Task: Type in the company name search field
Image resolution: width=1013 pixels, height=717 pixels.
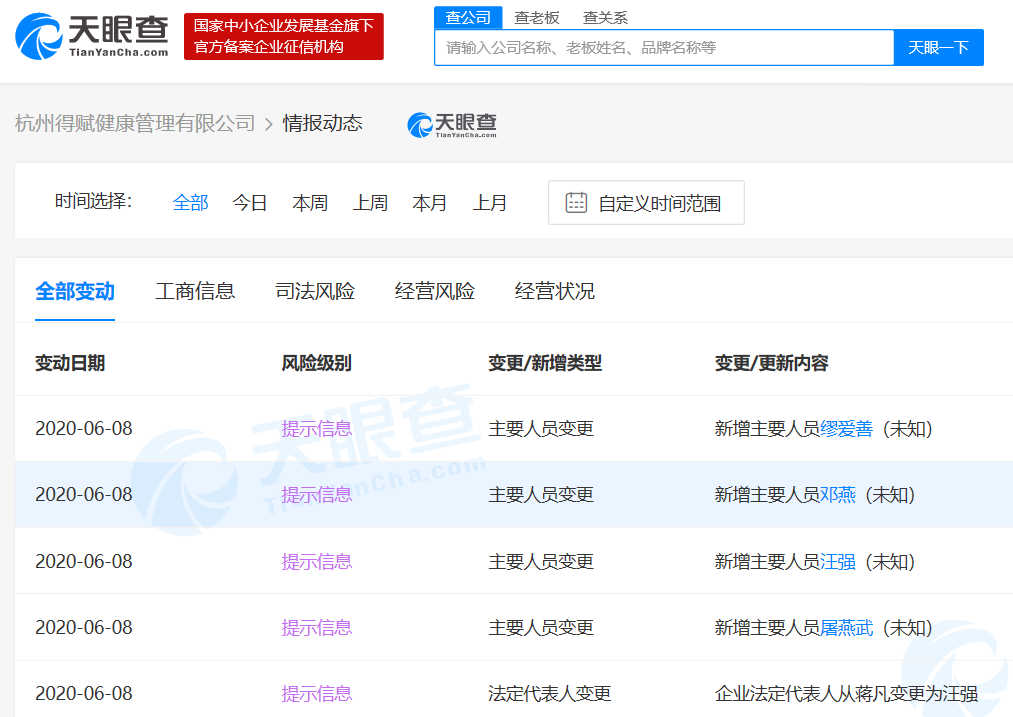Action: coord(662,47)
